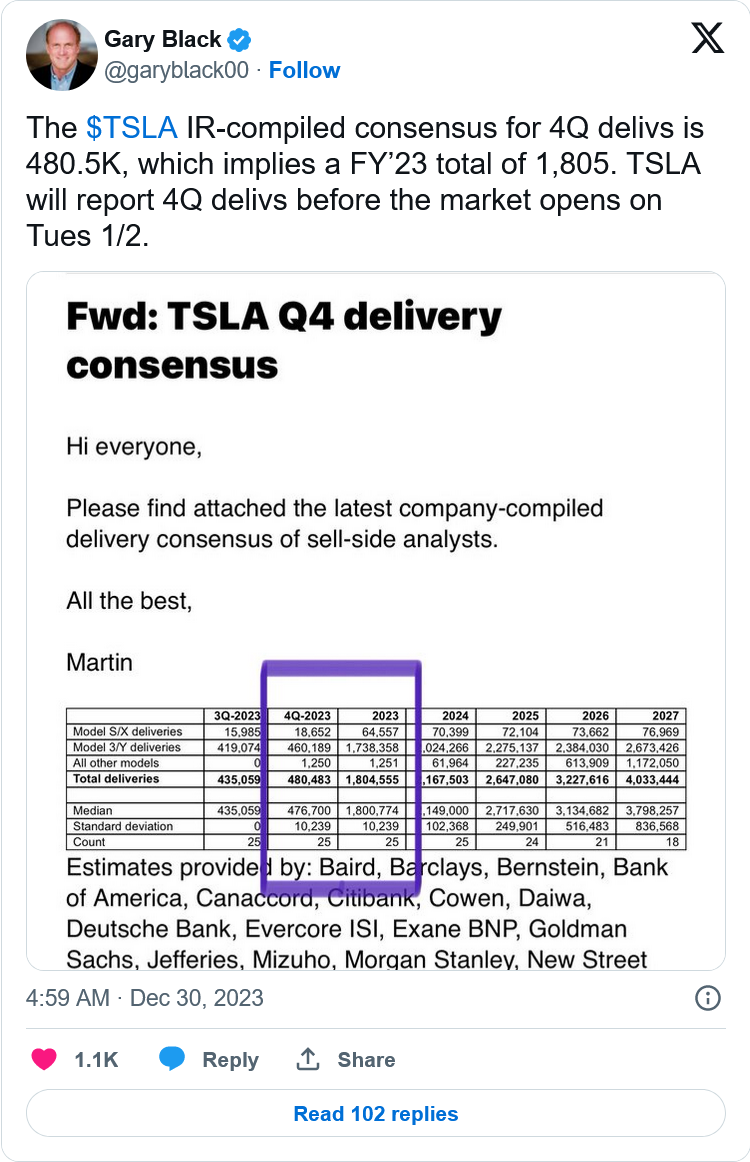The height and width of the screenshot is (1162, 750).
Task: Click the Share text label
Action: (366, 1060)
